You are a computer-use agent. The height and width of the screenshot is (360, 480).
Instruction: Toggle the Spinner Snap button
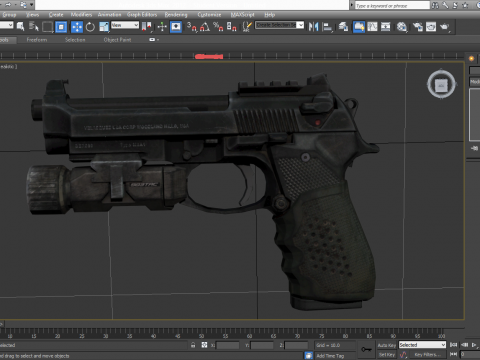coord(232,27)
